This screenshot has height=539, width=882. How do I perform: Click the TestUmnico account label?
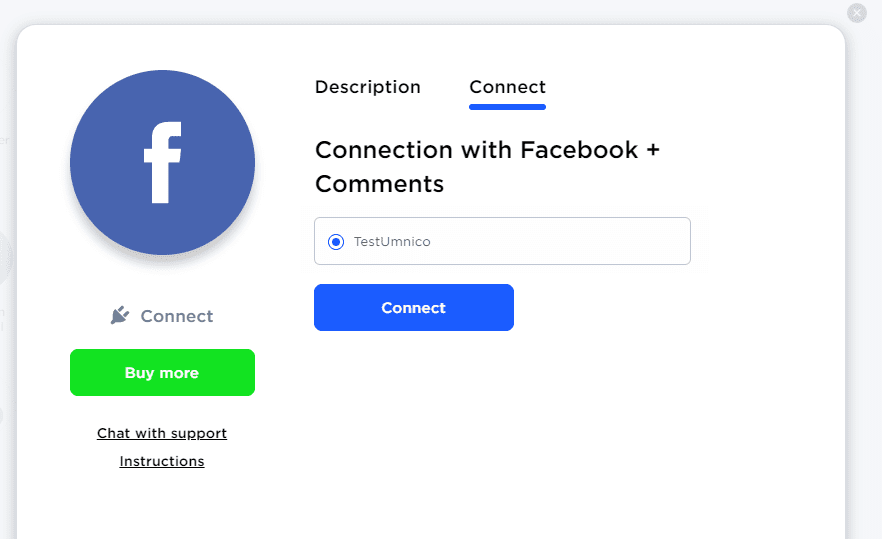coord(392,241)
